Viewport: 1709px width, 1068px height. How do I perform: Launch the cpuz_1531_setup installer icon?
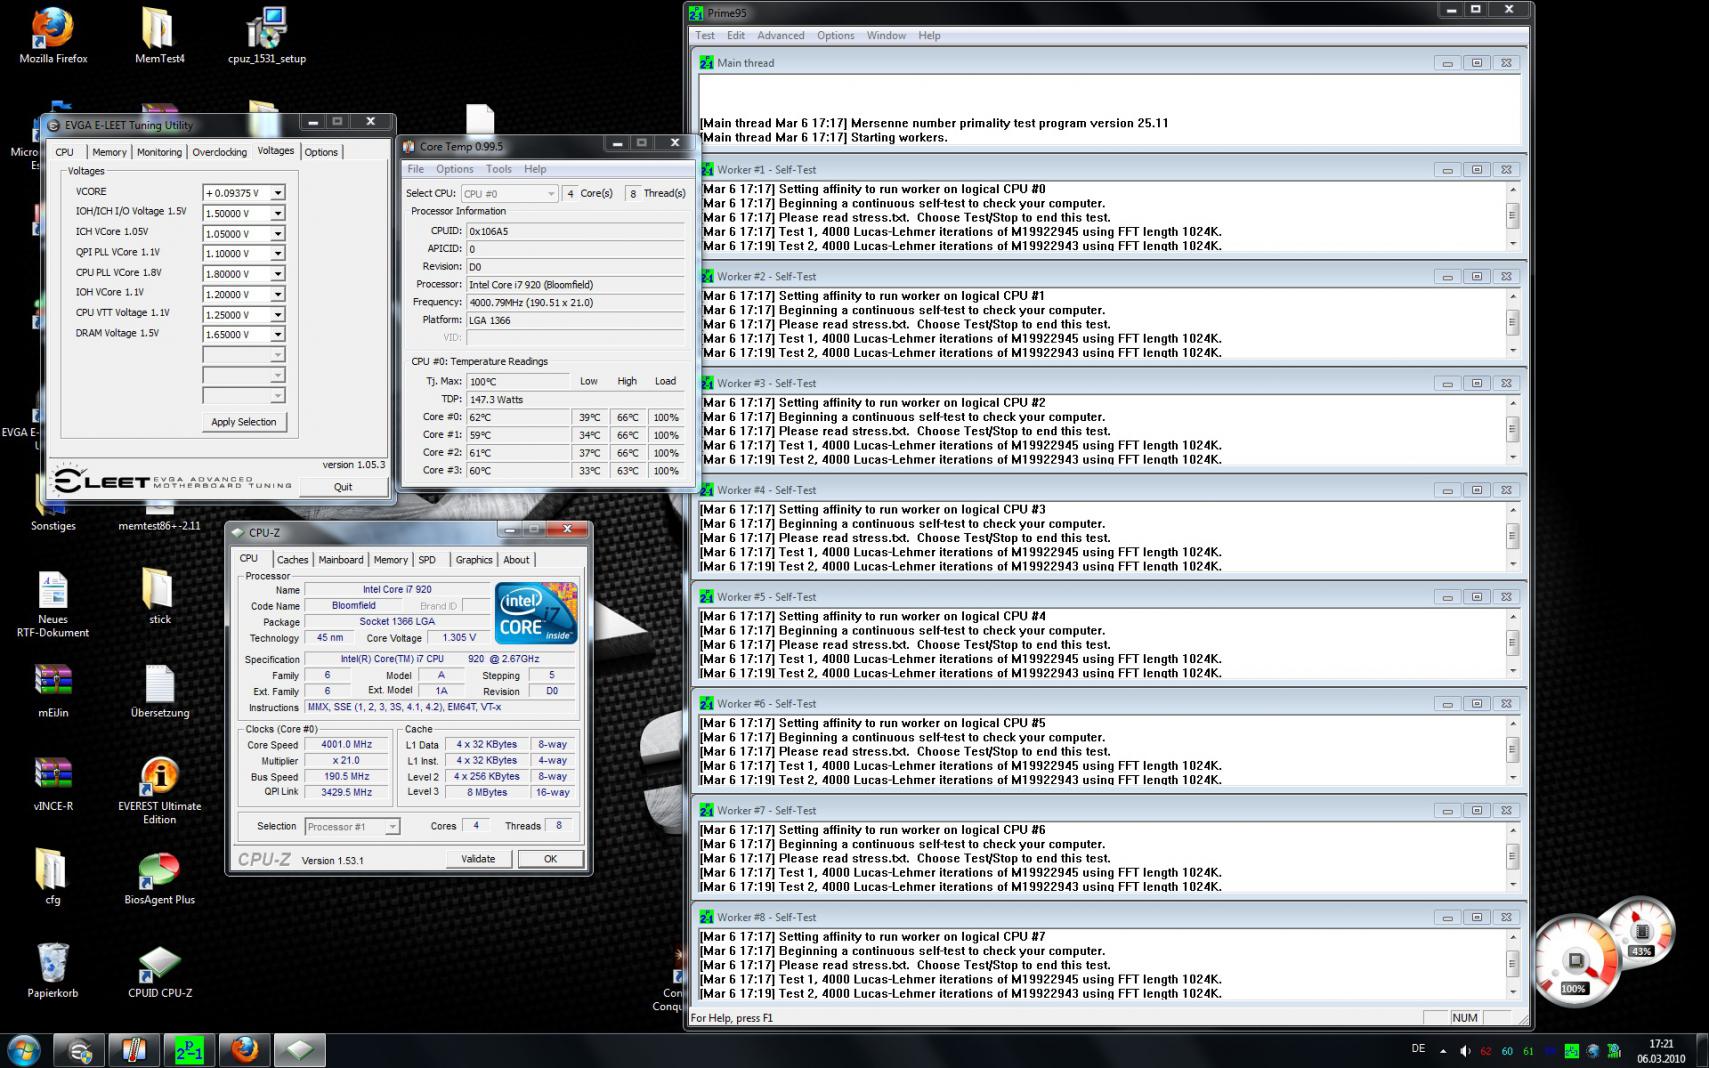pos(266,36)
